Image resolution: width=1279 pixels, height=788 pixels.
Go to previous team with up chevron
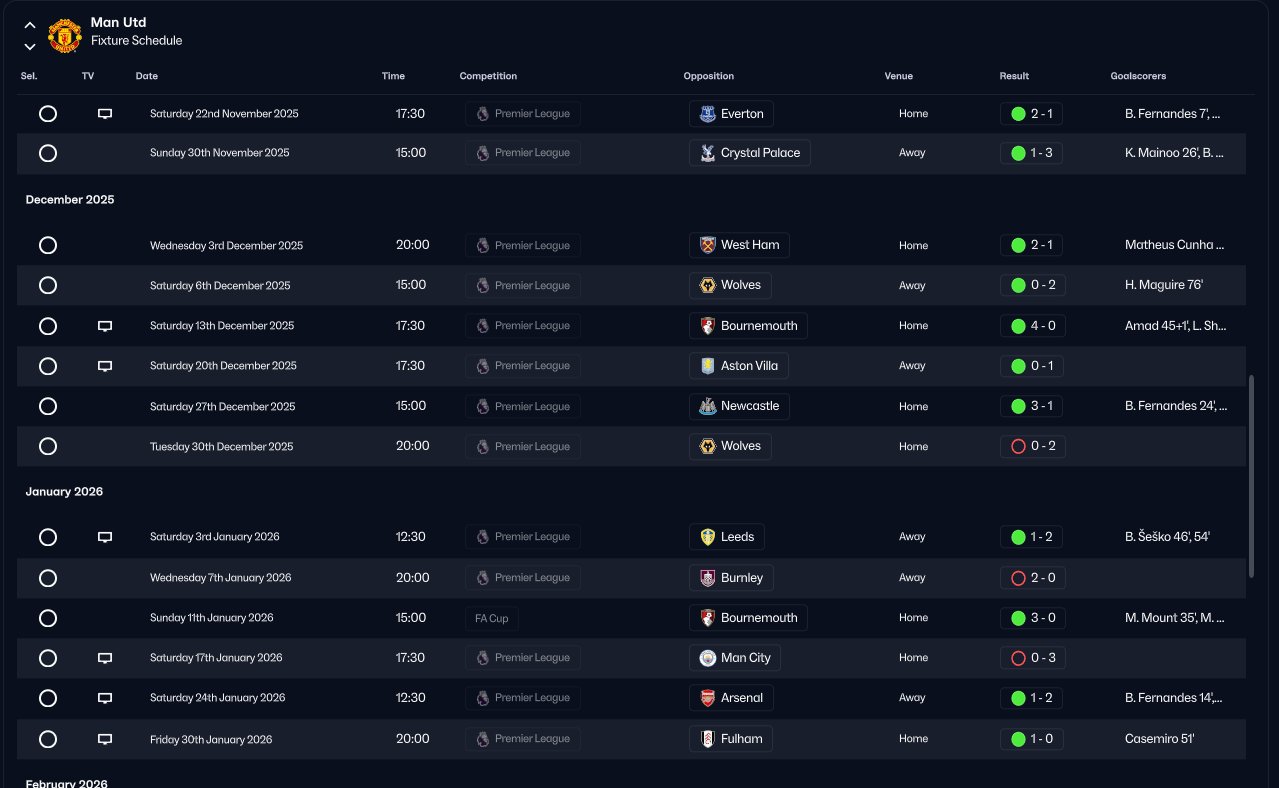point(30,25)
